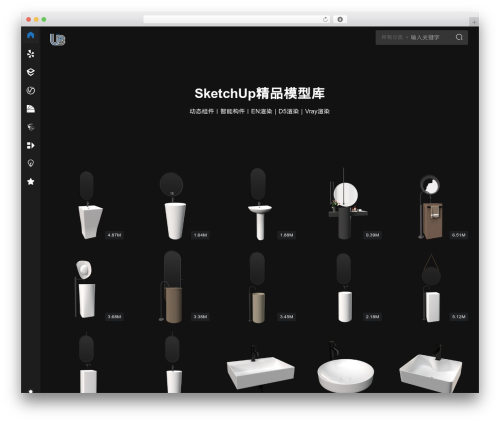500x423 pixels.
Task: Select the circular slash sidebar icon
Action: click(x=31, y=90)
